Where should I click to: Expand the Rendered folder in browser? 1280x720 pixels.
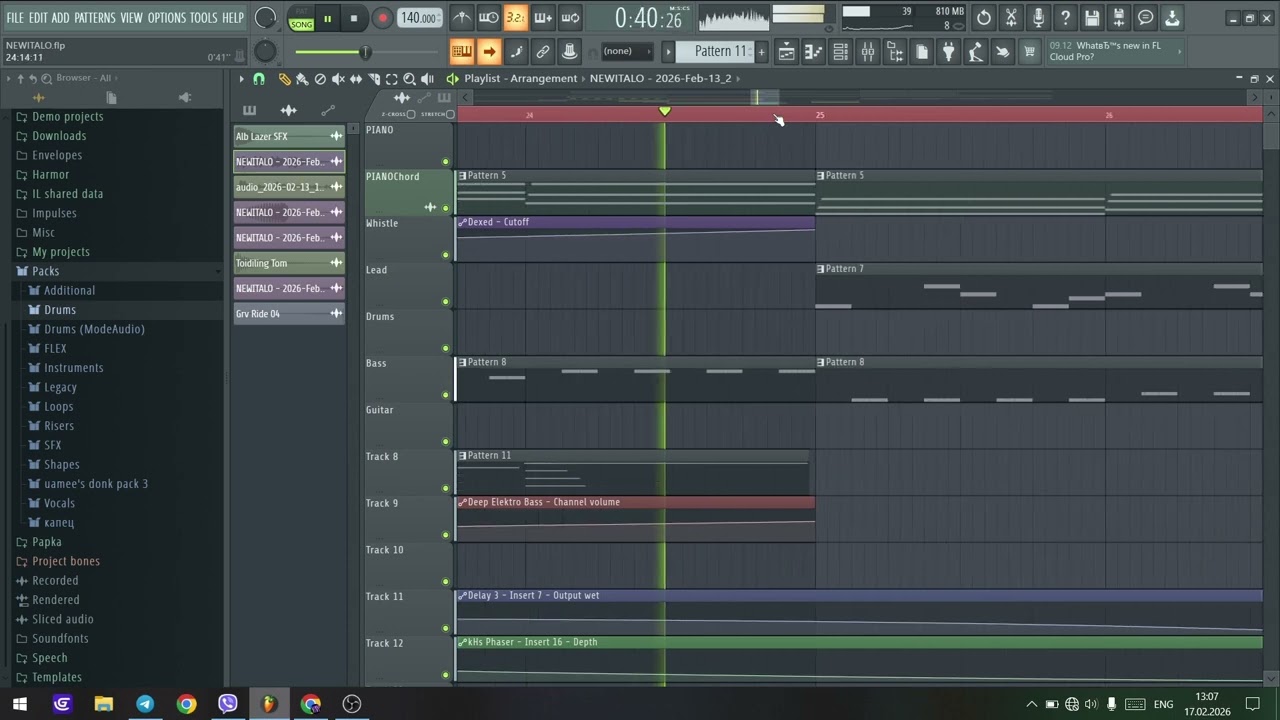[55, 600]
